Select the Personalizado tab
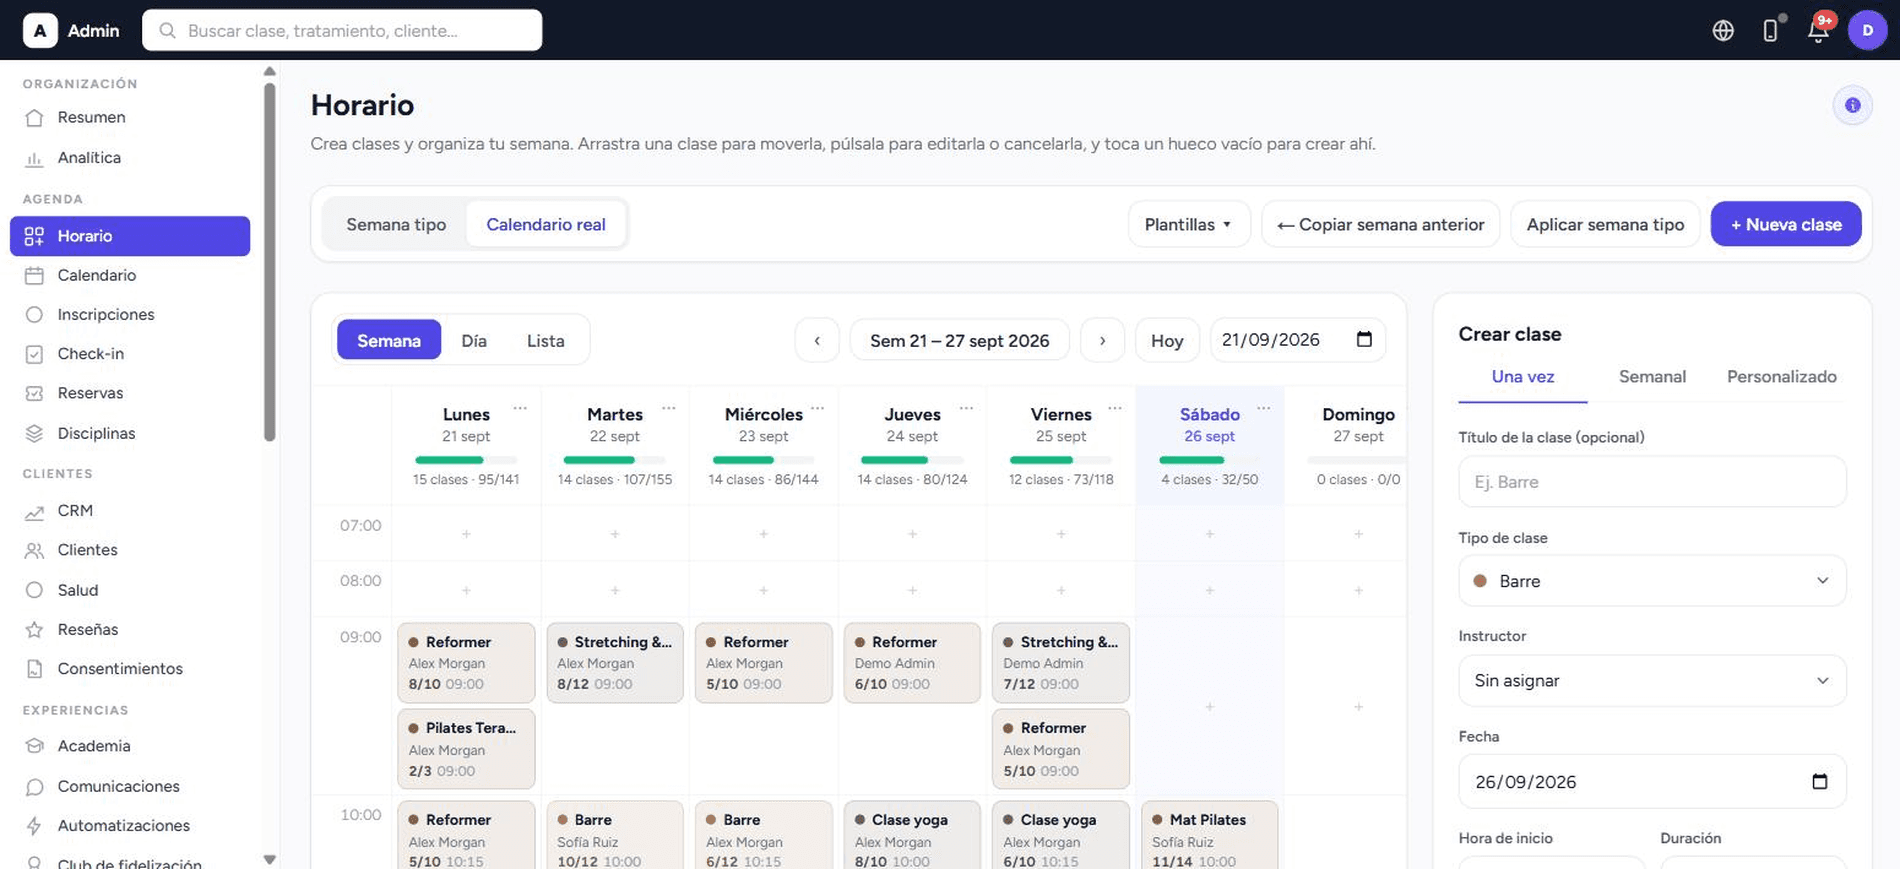1900x869 pixels. (x=1781, y=377)
